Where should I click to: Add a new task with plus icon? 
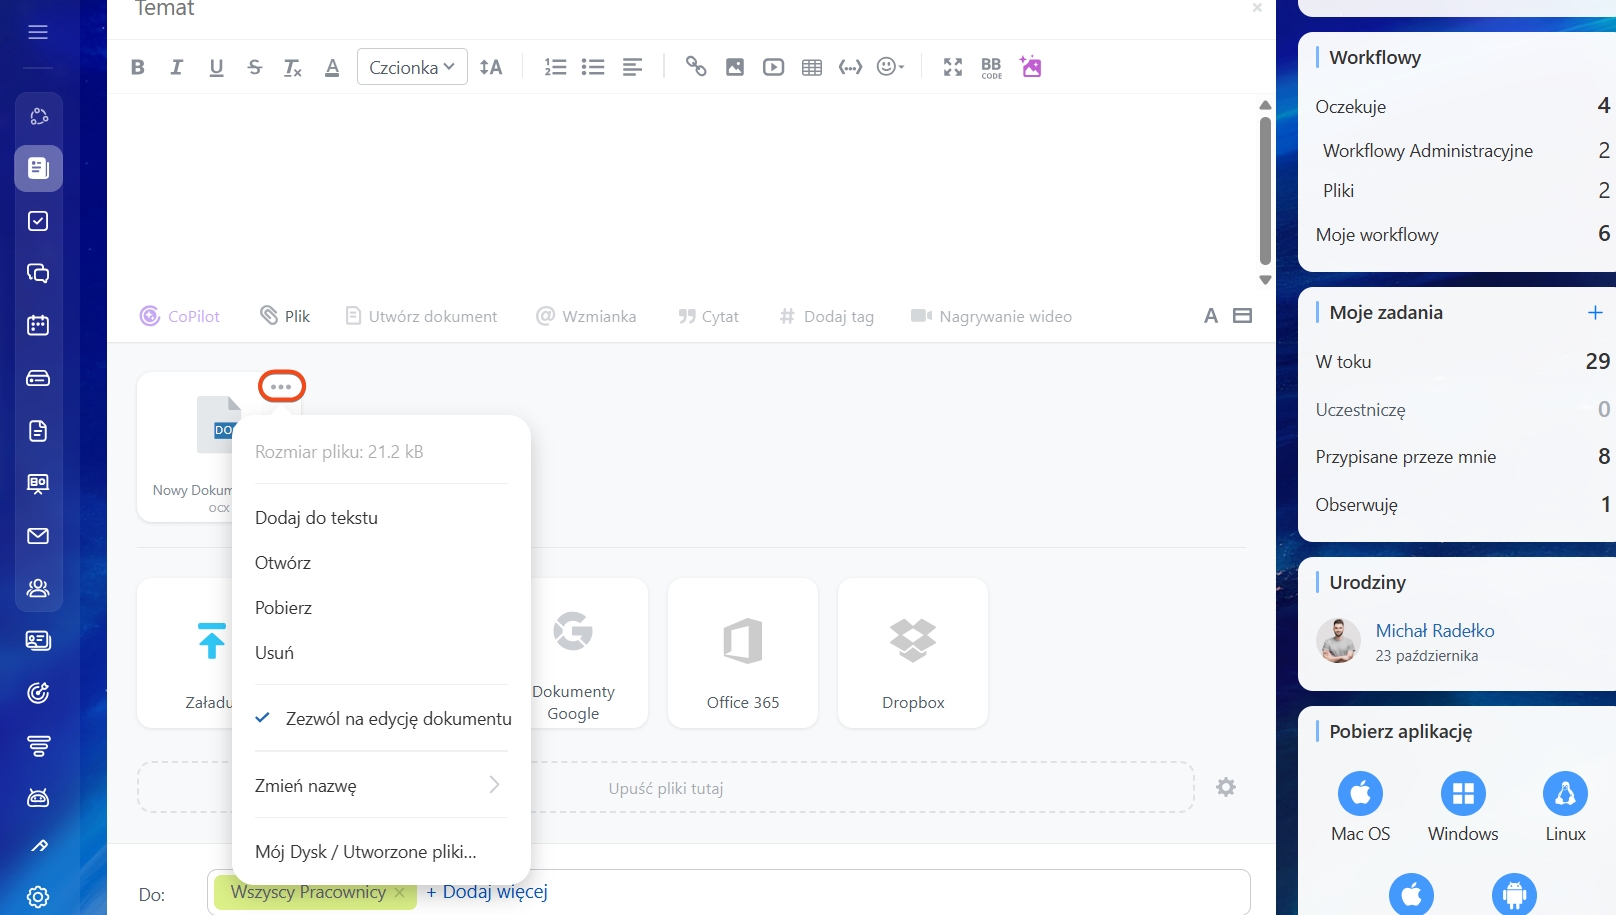coord(1595,312)
